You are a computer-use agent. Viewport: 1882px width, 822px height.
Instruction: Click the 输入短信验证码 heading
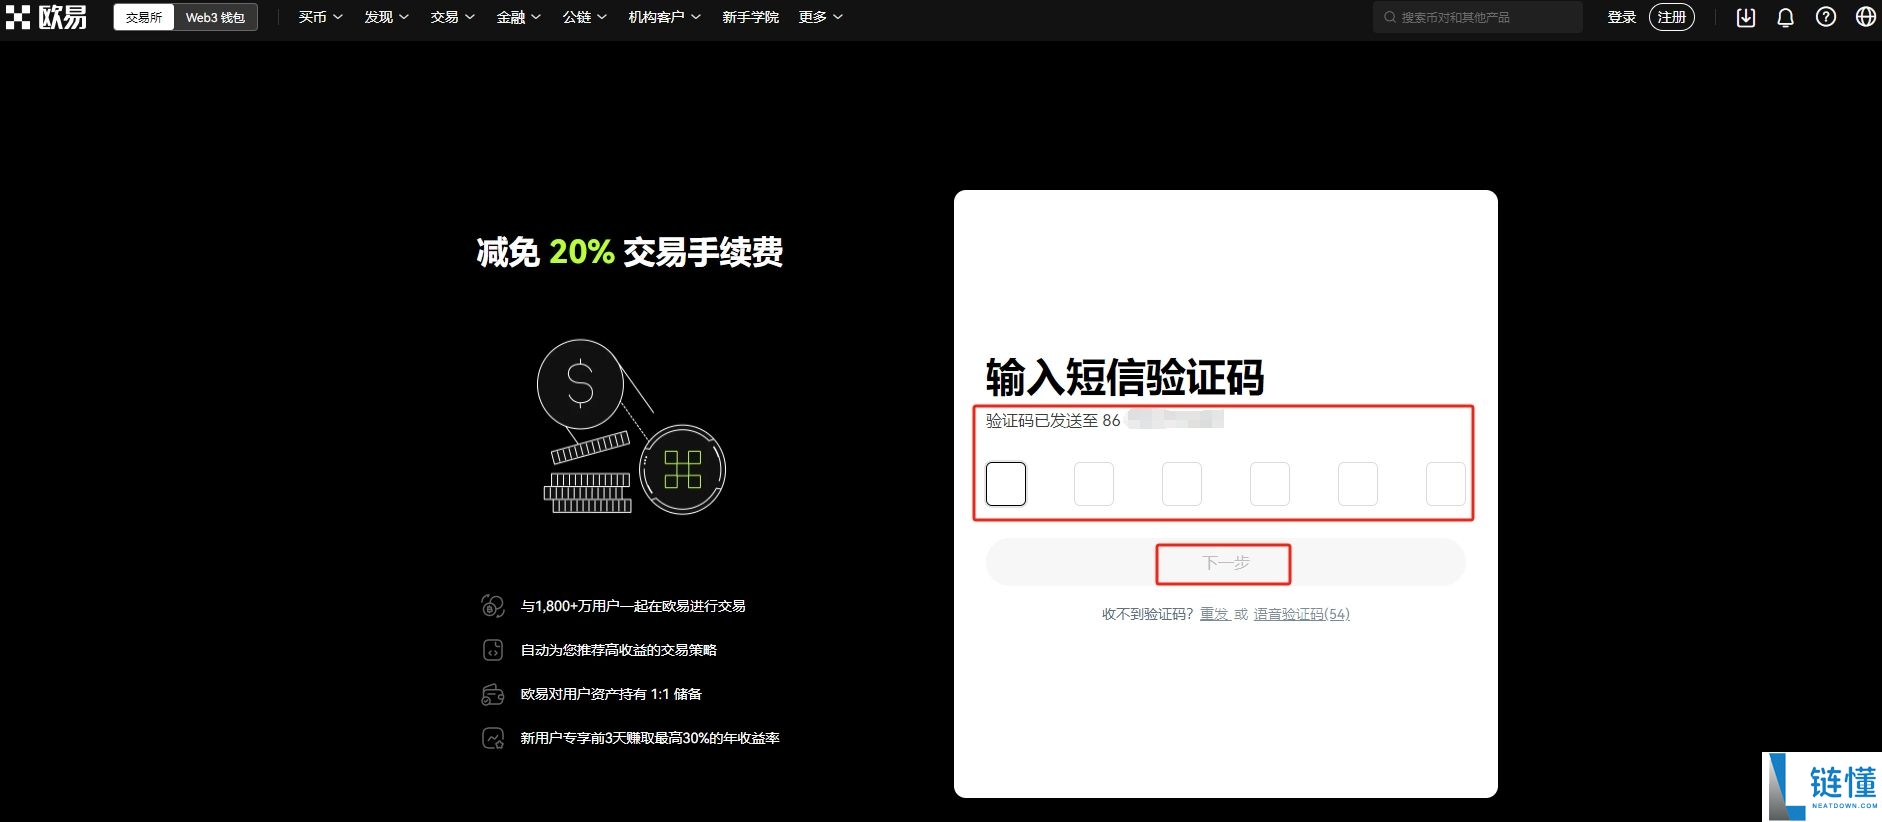pos(1125,377)
